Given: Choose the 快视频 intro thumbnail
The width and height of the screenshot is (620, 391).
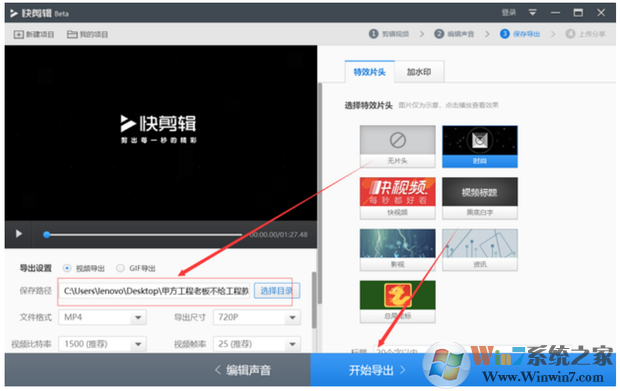Looking at the screenshot, I should point(397,198).
